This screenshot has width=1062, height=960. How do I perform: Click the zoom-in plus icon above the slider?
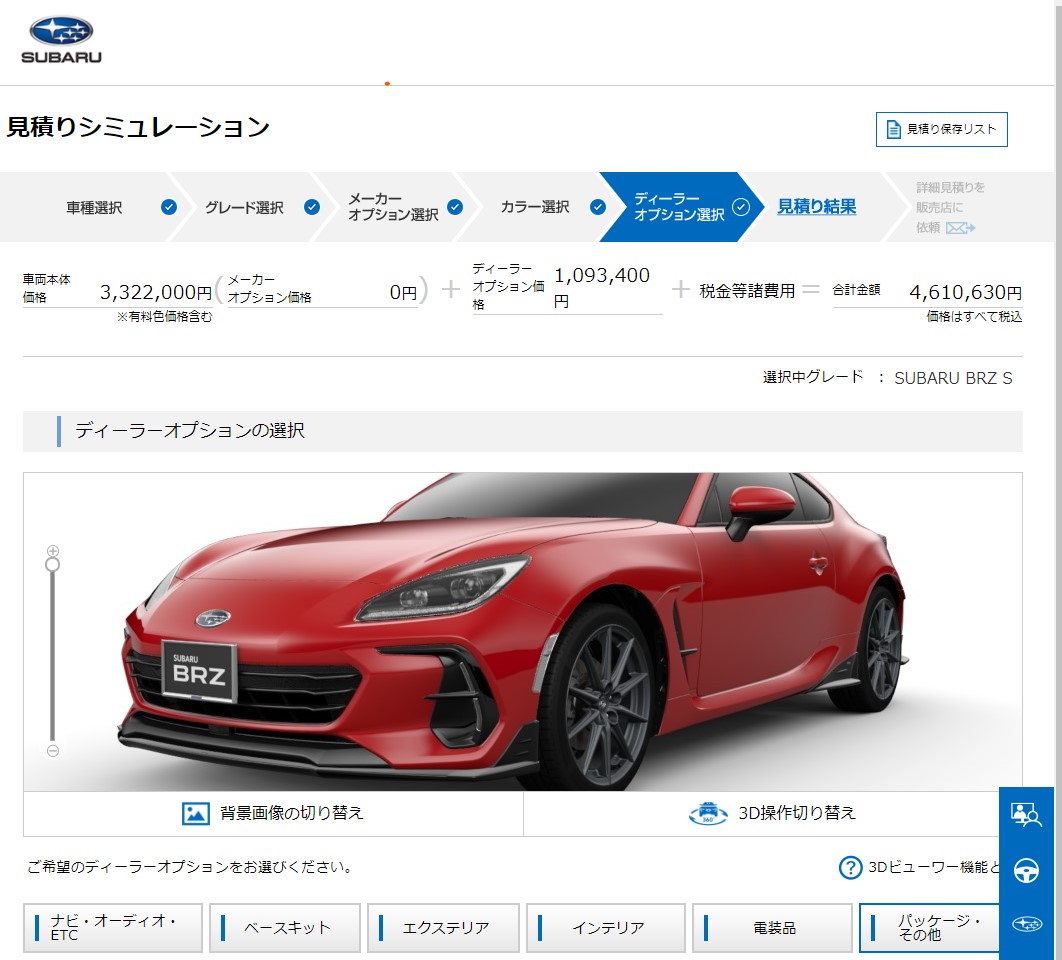[53, 551]
